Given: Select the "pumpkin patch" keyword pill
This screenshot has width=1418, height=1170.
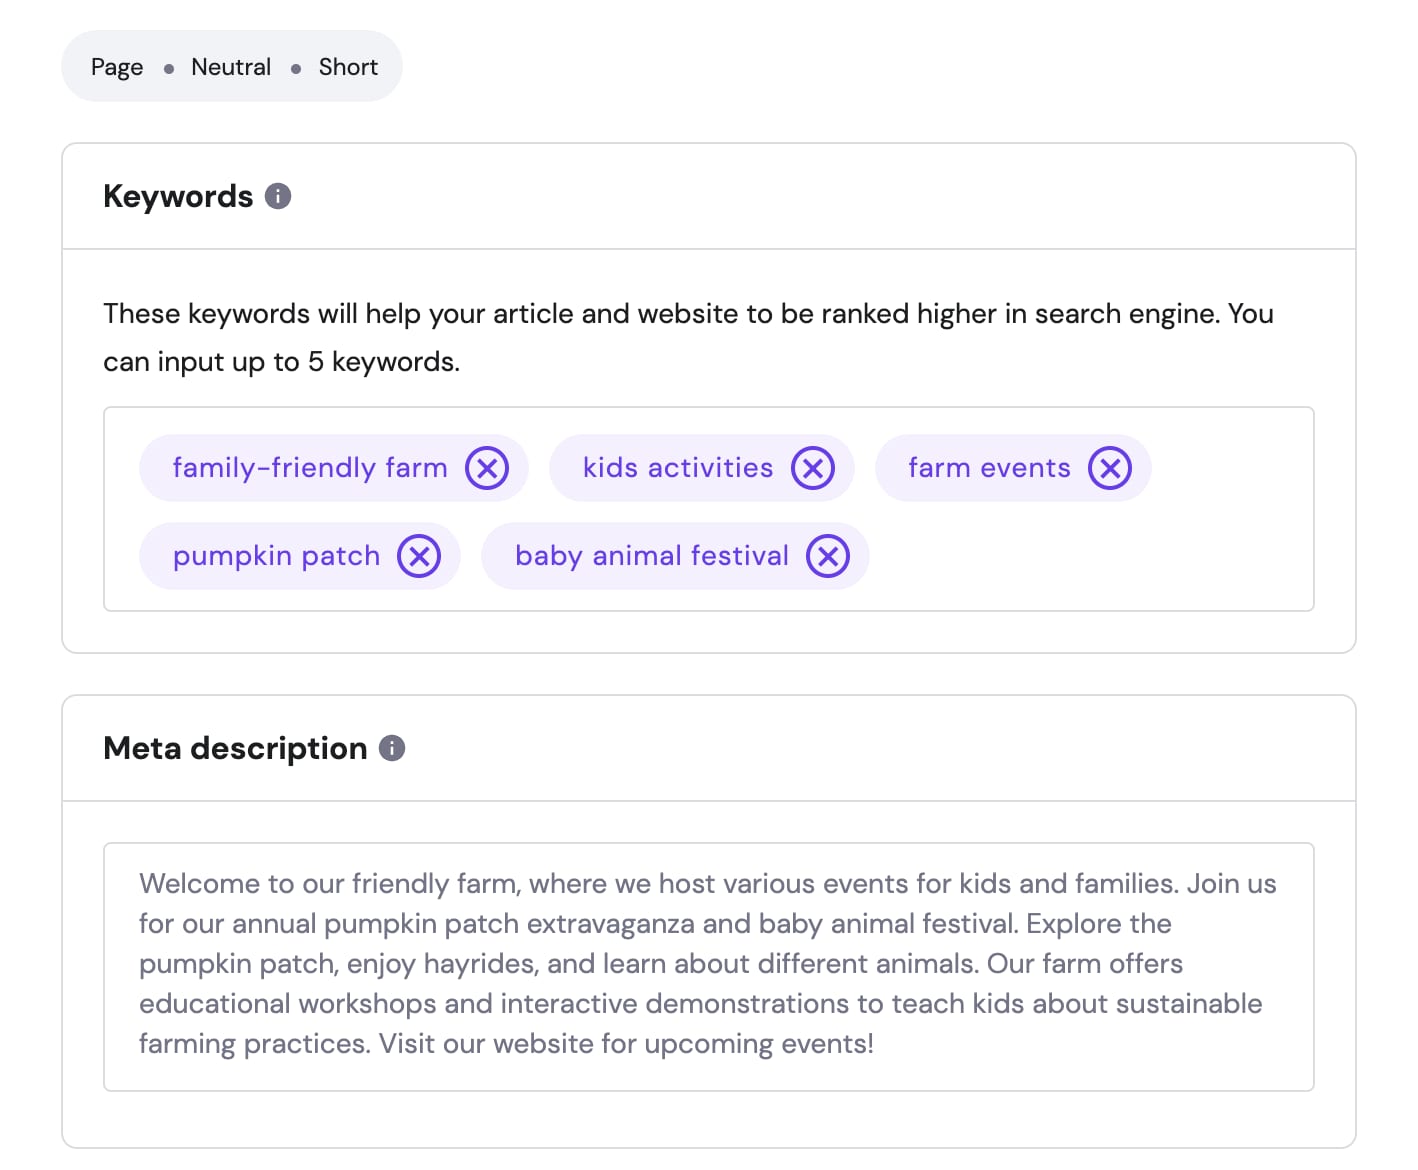Looking at the screenshot, I should click(x=276, y=556).
